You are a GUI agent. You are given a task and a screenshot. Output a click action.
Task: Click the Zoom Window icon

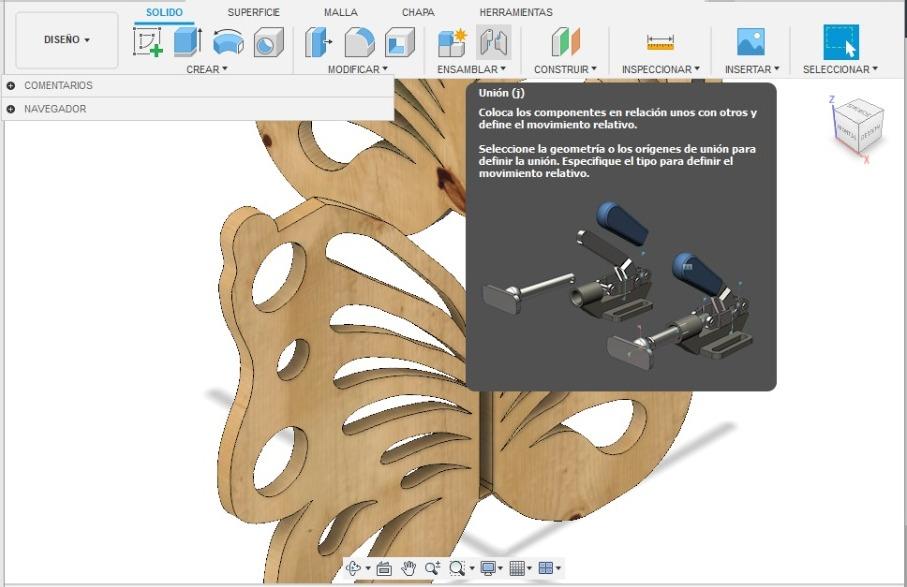457,568
